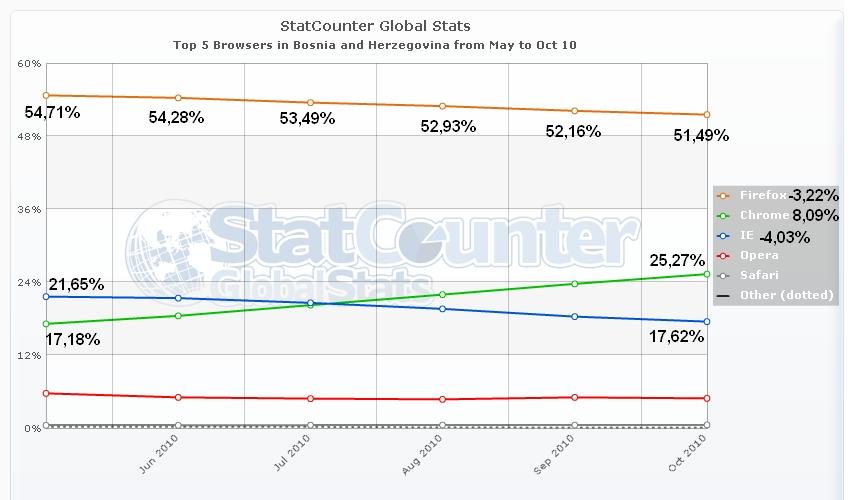Image resolution: width=854 pixels, height=500 pixels.
Task: Click the Firefox legend marker icon
Action: [x=723, y=196]
